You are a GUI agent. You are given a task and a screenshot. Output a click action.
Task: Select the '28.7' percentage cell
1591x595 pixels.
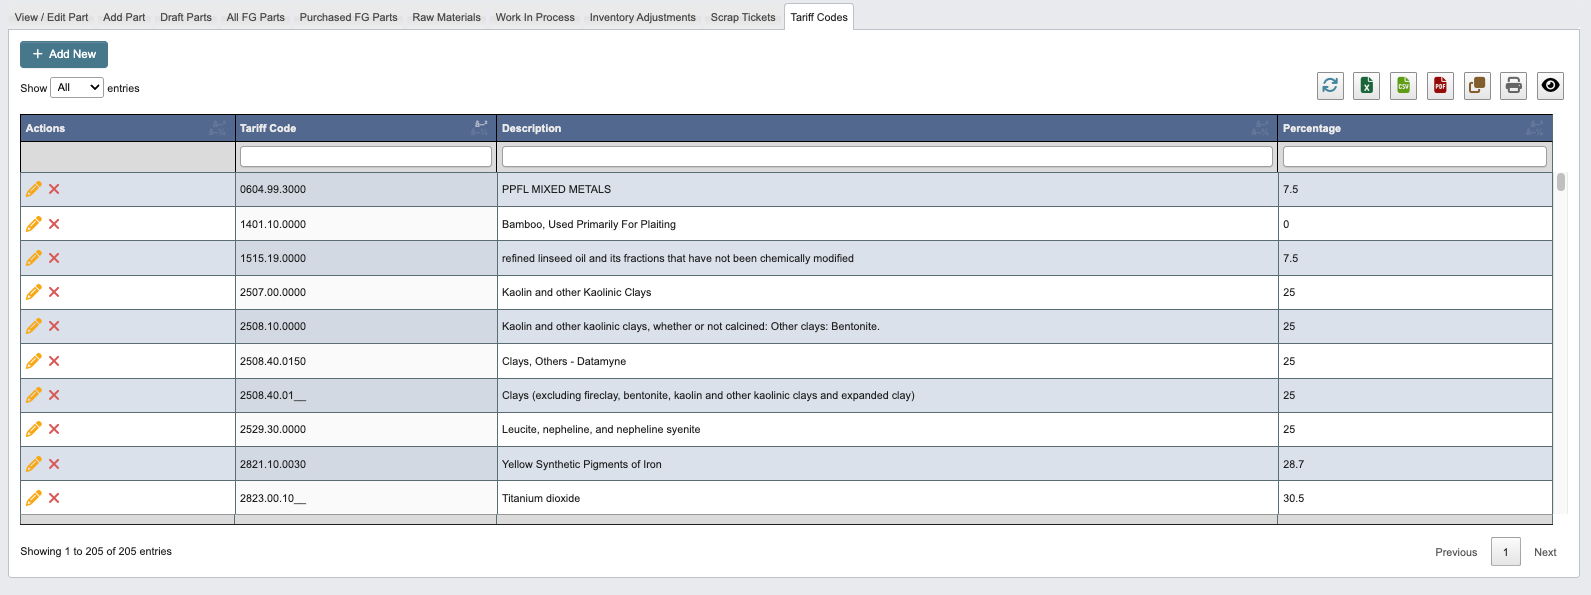1415,464
